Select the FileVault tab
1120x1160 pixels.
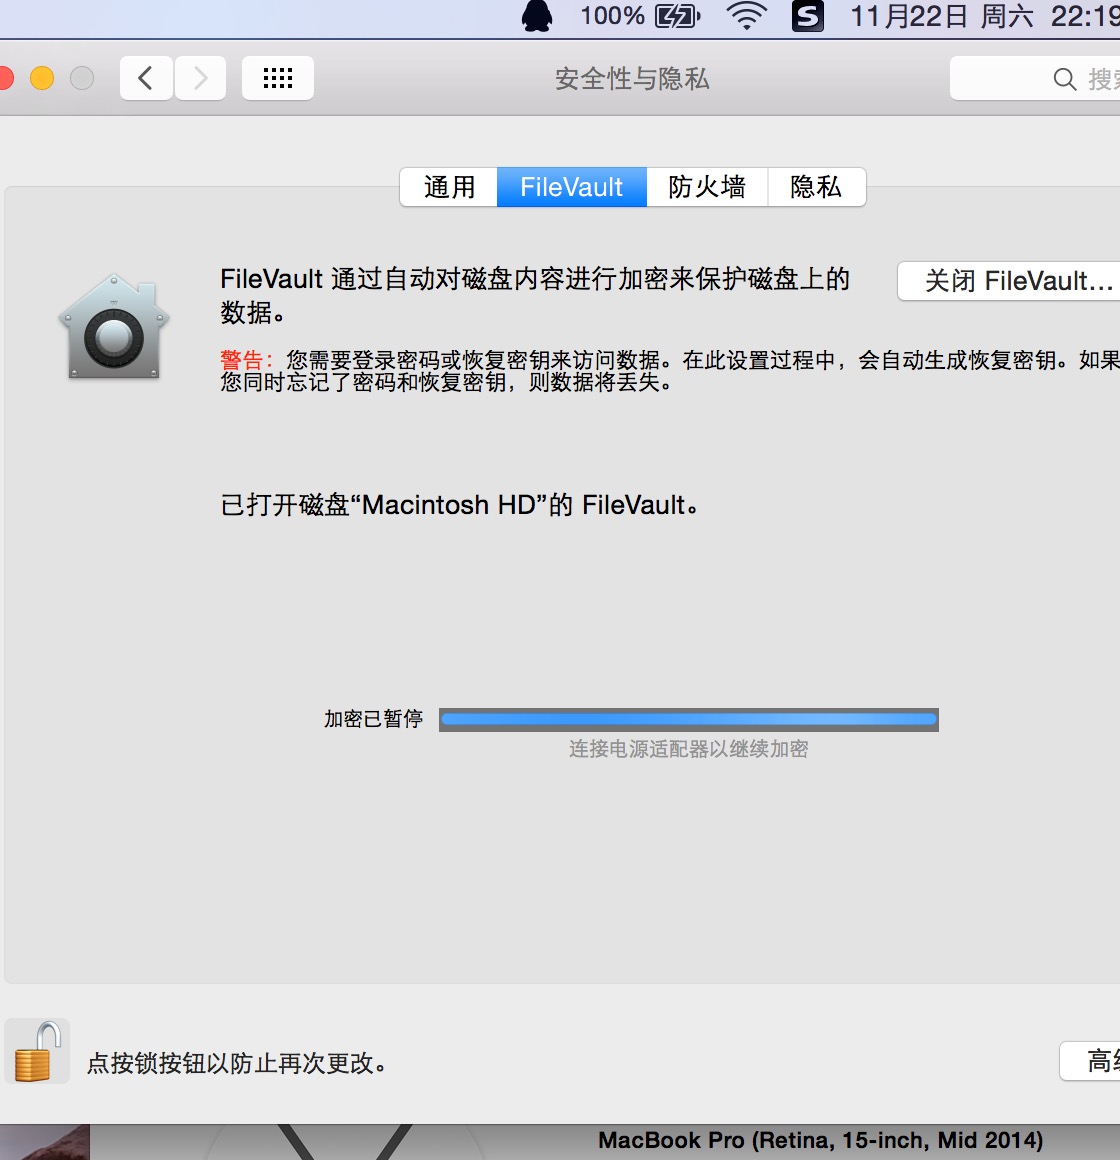(x=572, y=187)
